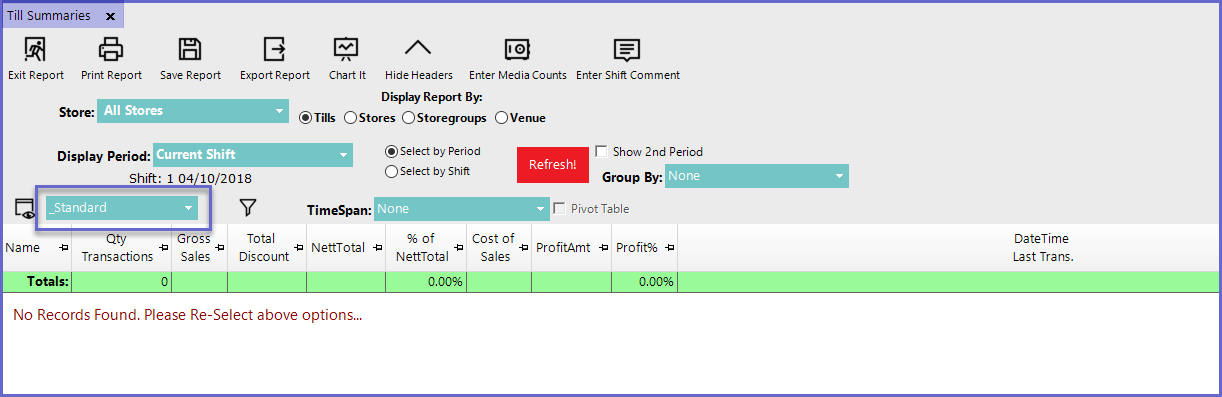The width and height of the screenshot is (1222, 397).
Task: Click the view layout eye icon
Action: click(24, 208)
